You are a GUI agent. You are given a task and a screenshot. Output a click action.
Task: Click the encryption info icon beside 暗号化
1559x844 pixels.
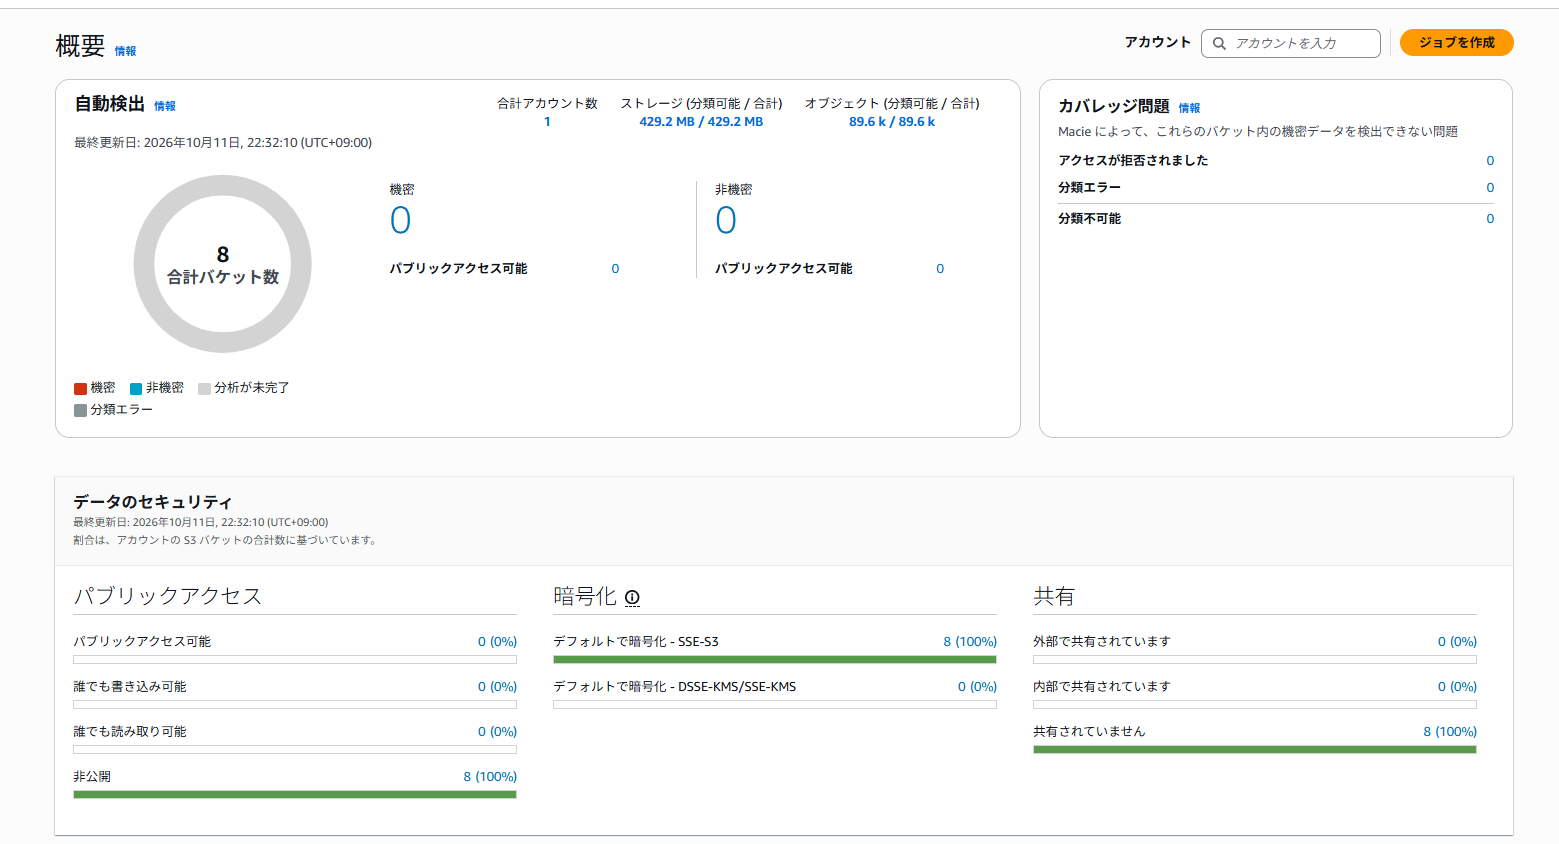point(632,598)
